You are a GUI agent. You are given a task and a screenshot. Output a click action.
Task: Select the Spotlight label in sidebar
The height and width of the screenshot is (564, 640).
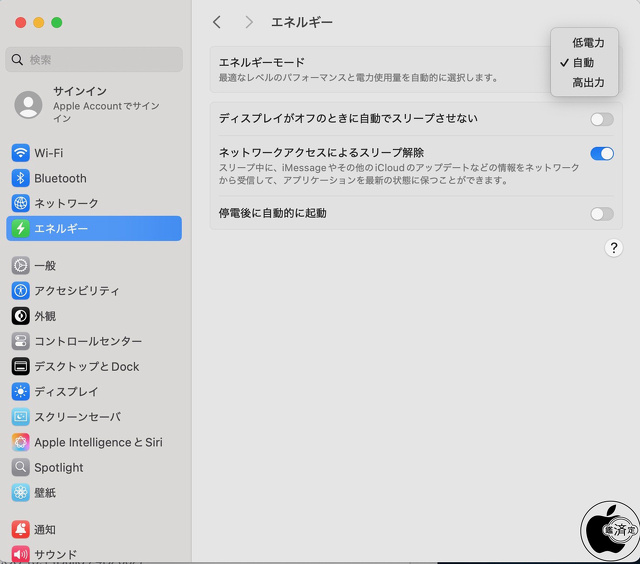tap(59, 467)
